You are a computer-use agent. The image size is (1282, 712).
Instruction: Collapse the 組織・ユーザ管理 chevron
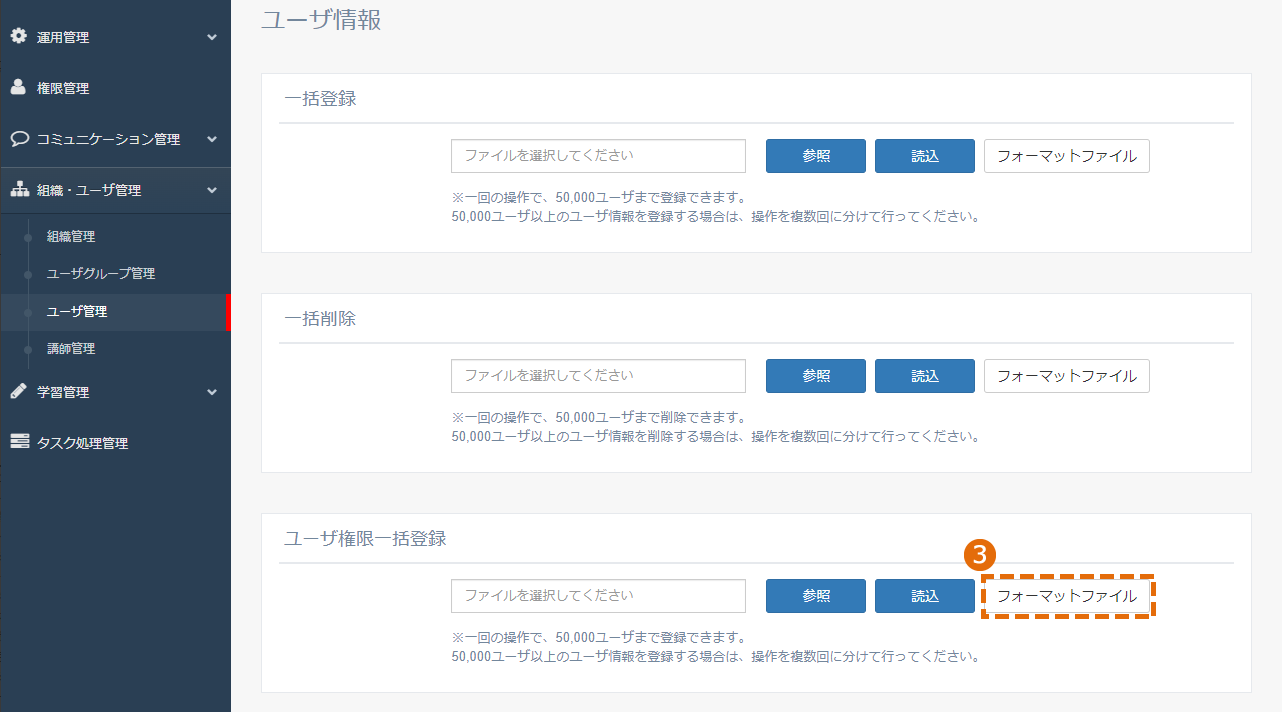point(211,190)
